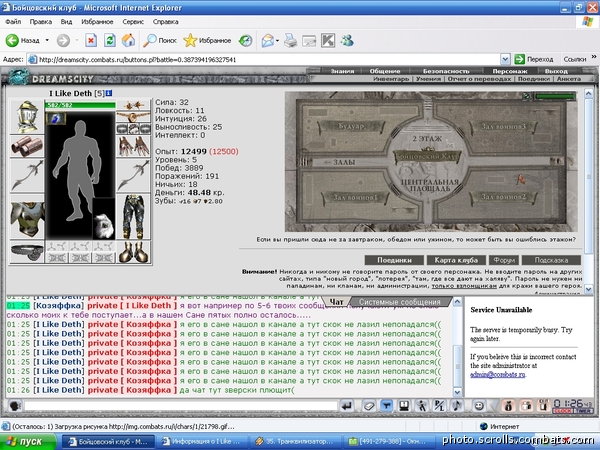Click the admin@combats.ru email link
The width and height of the screenshot is (600, 450).
point(498,375)
